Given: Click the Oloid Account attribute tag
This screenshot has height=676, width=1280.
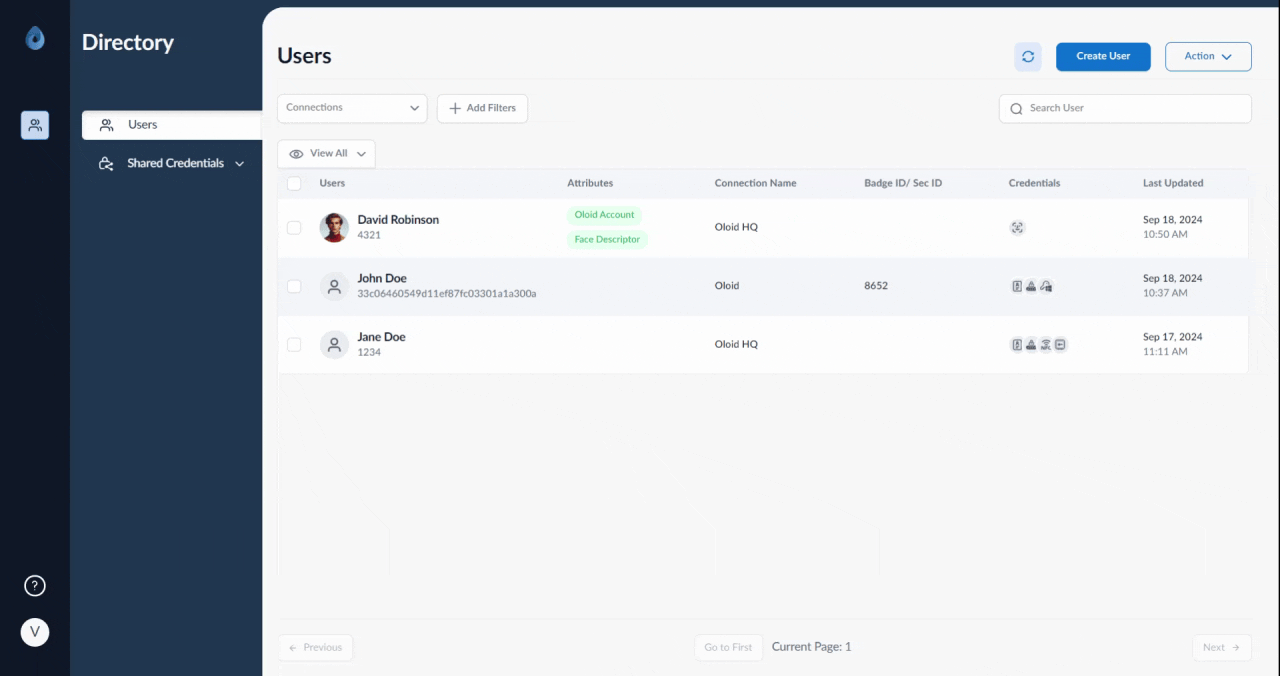Looking at the screenshot, I should (604, 215).
